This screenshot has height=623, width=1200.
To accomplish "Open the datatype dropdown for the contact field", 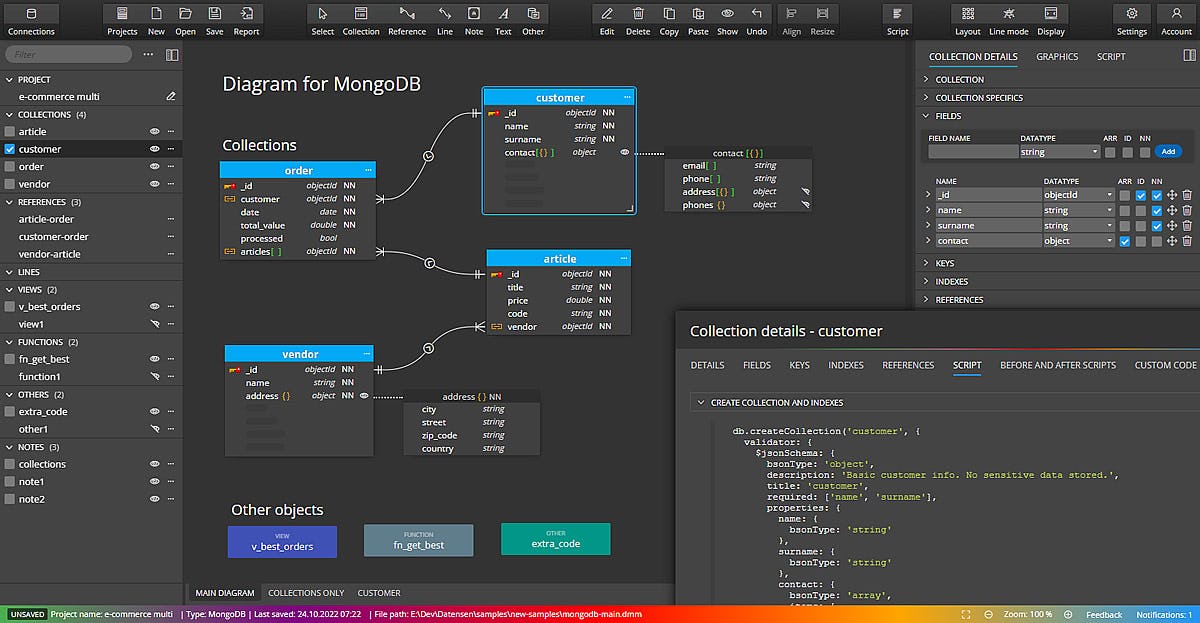I will (x=1110, y=240).
